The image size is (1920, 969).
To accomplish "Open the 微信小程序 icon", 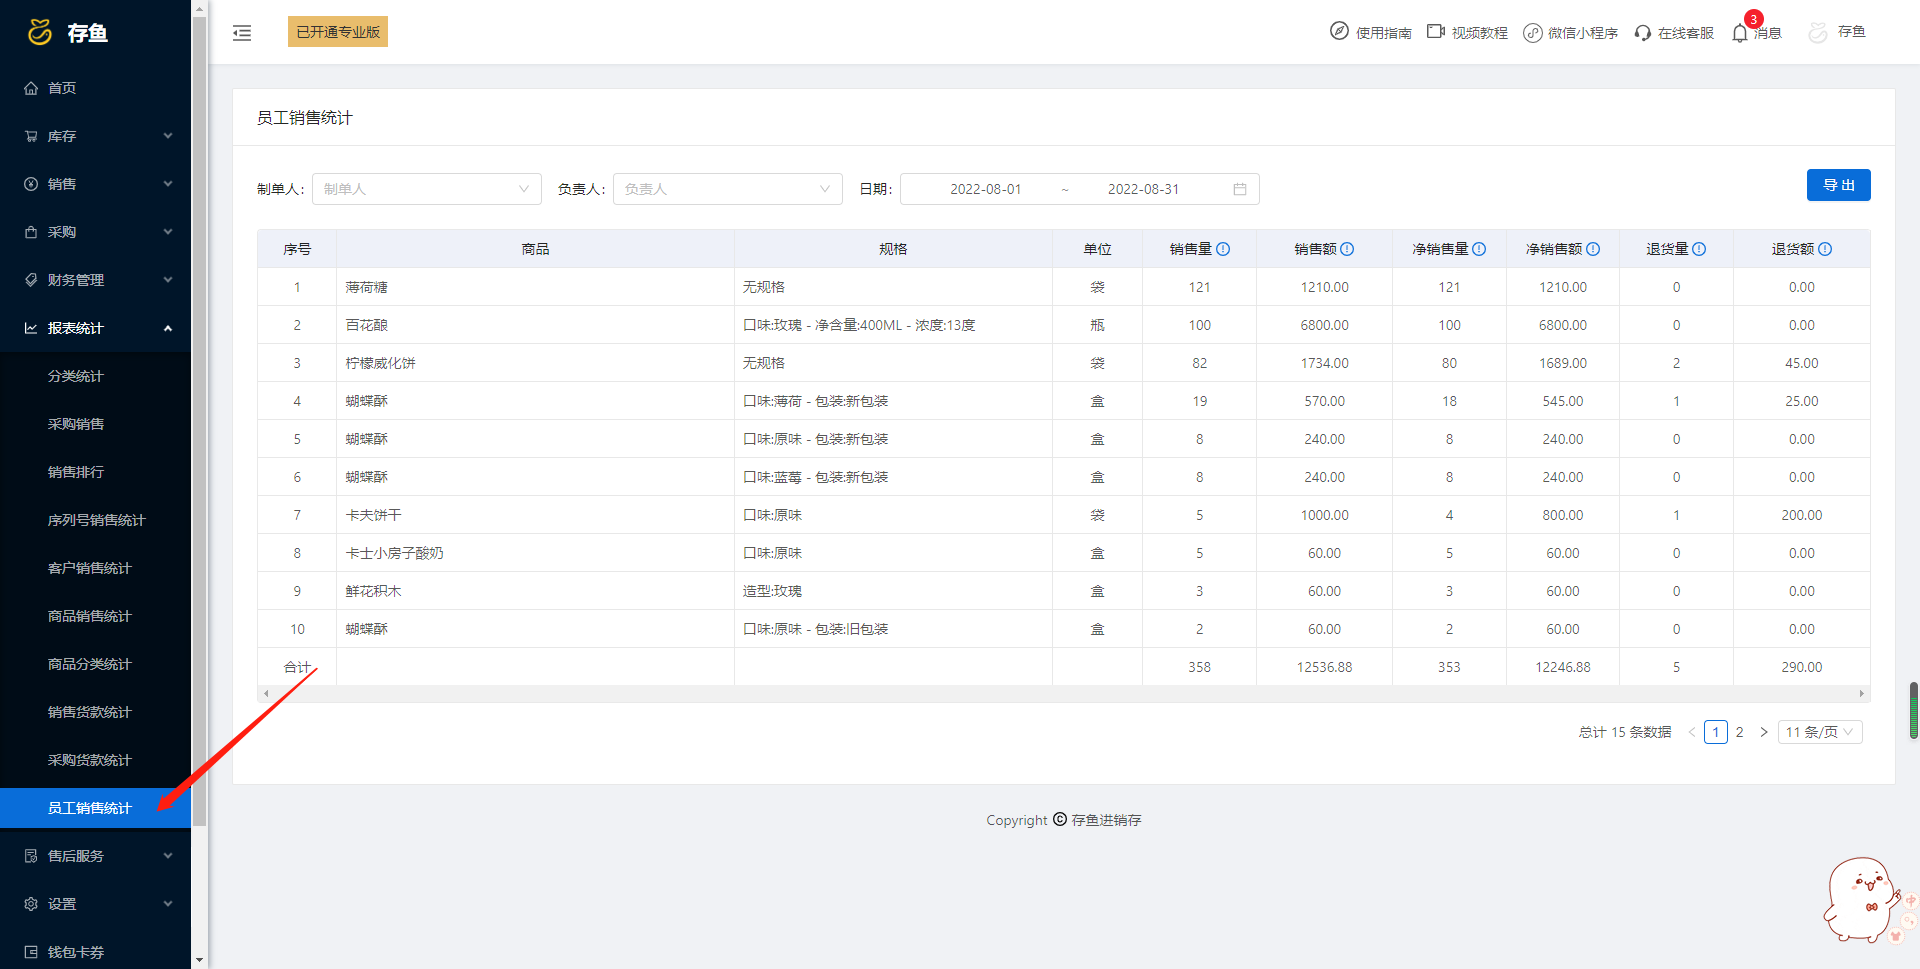I will point(1532,32).
